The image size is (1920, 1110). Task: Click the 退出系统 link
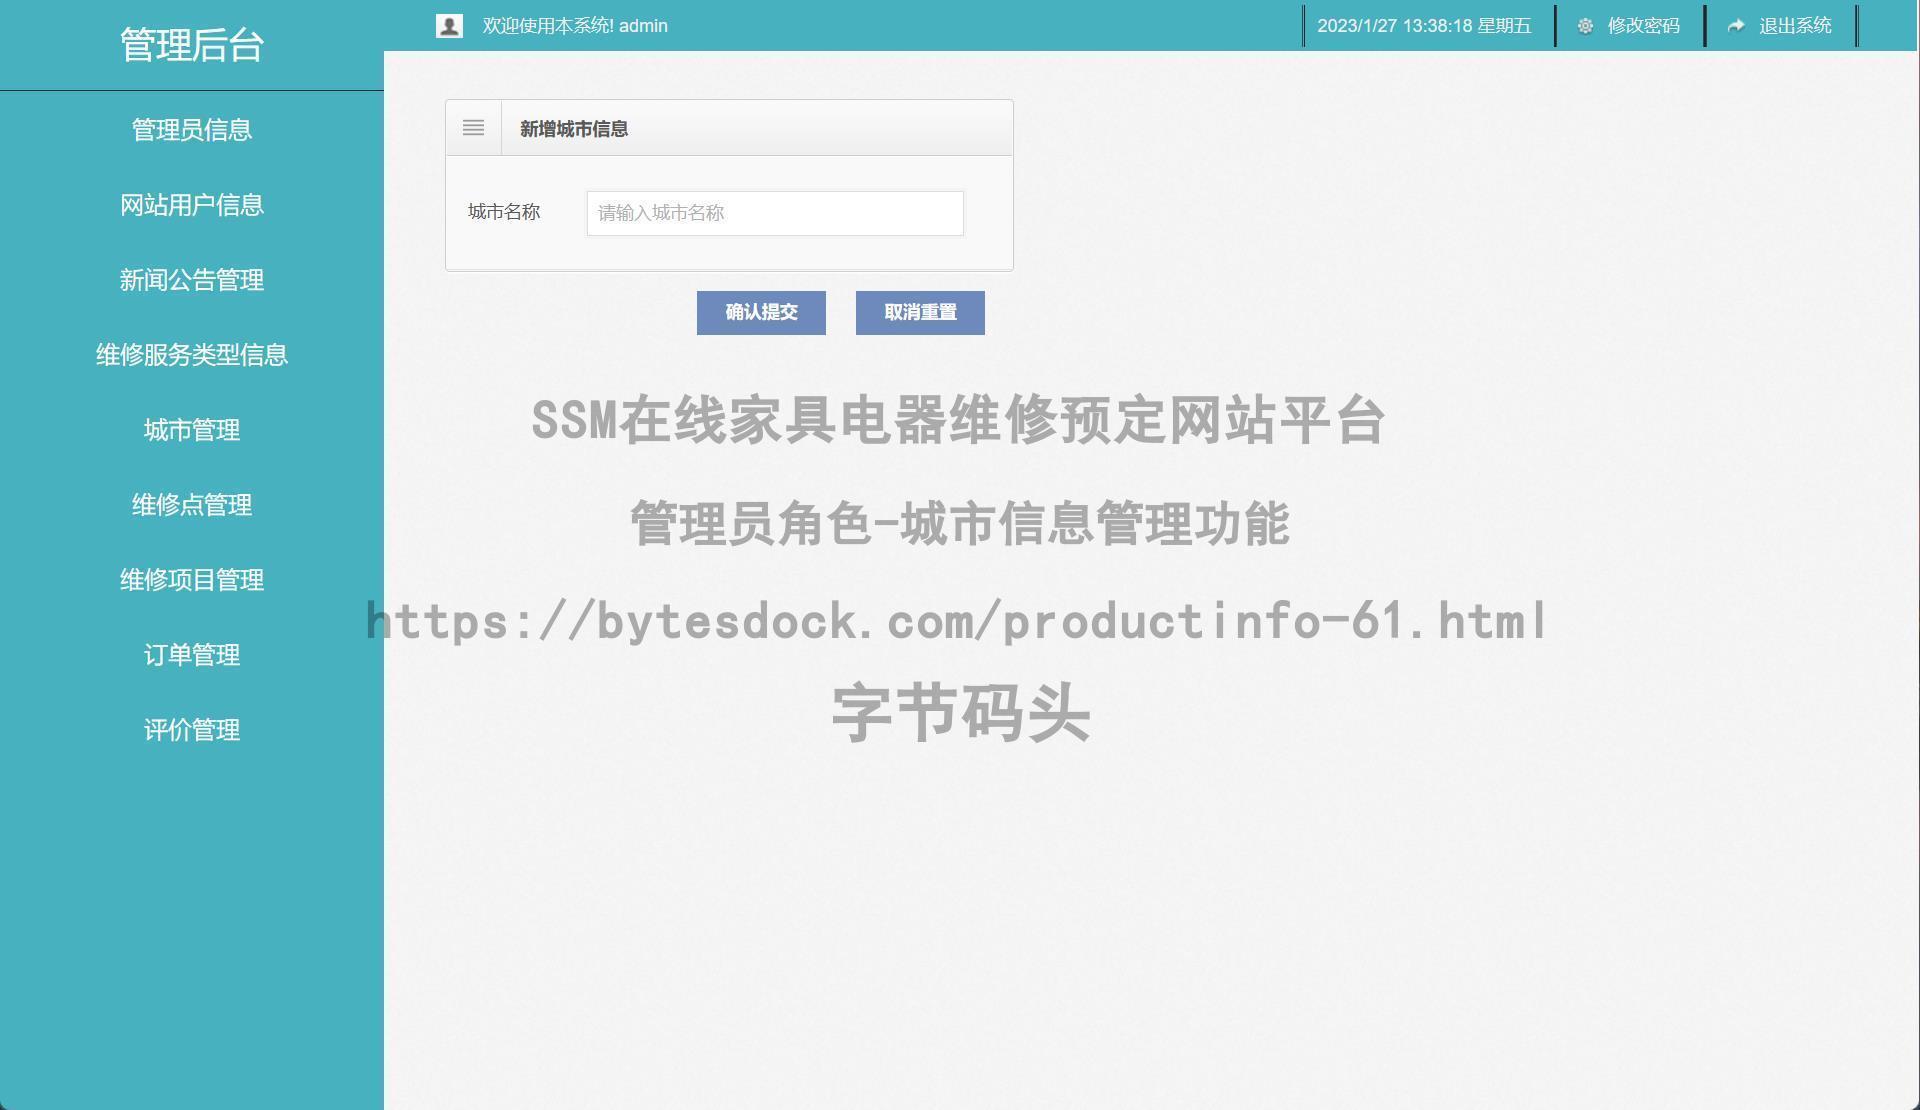1795,26
